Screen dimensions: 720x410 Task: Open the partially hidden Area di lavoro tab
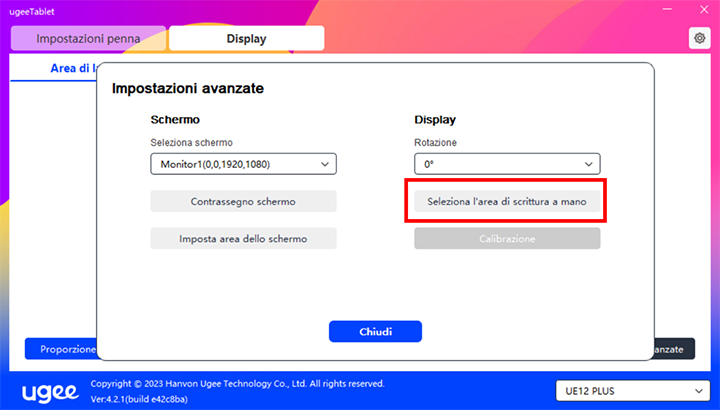point(72,68)
